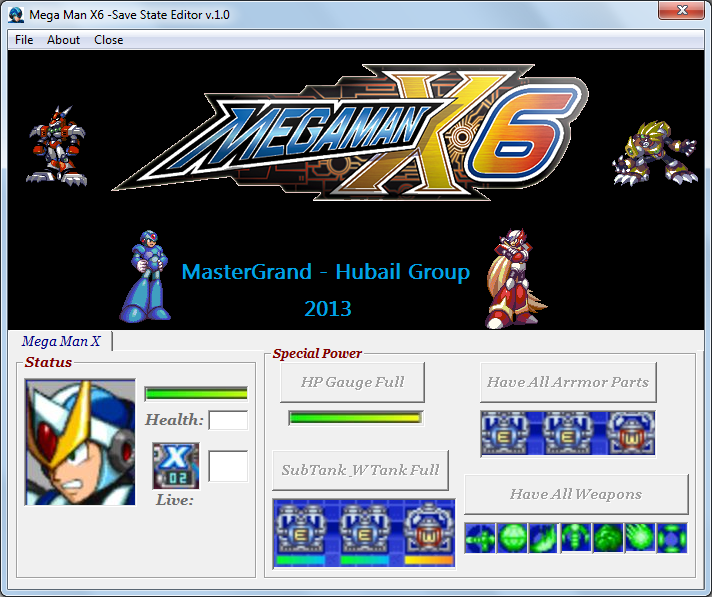The image size is (713, 599).
Task: Click the third weapon icon in the row
Action: (544, 538)
